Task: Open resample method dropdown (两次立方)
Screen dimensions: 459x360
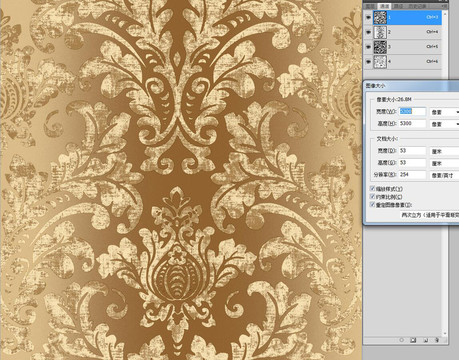Action: (430, 215)
